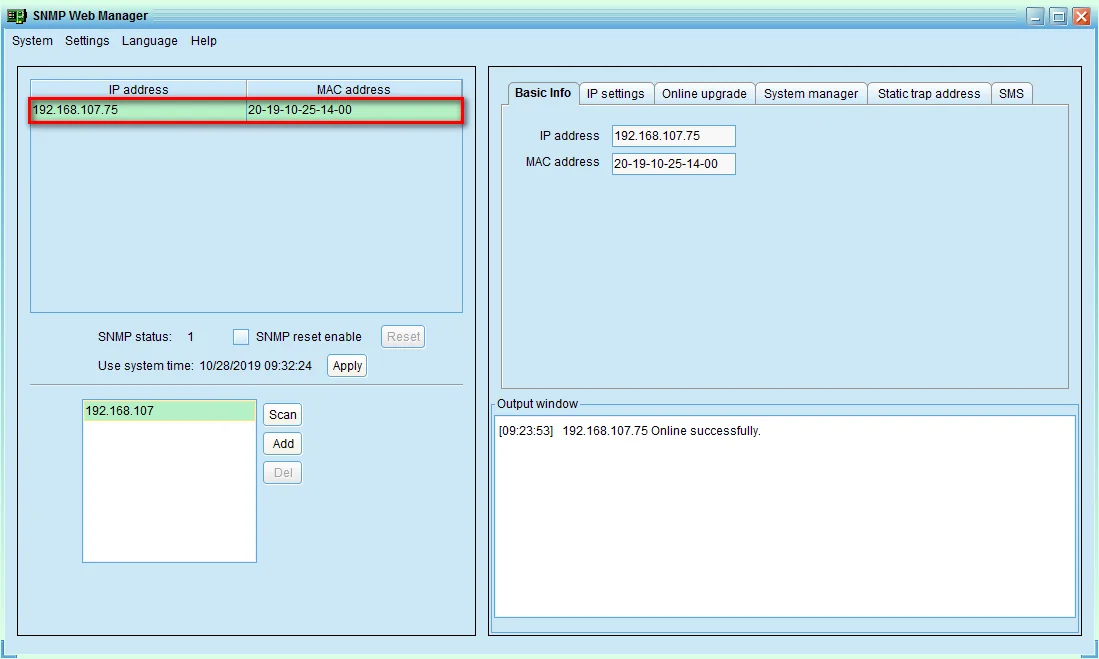Screen dimensions: 1099x659
Task: Open the Language menu
Action: [x=149, y=41]
